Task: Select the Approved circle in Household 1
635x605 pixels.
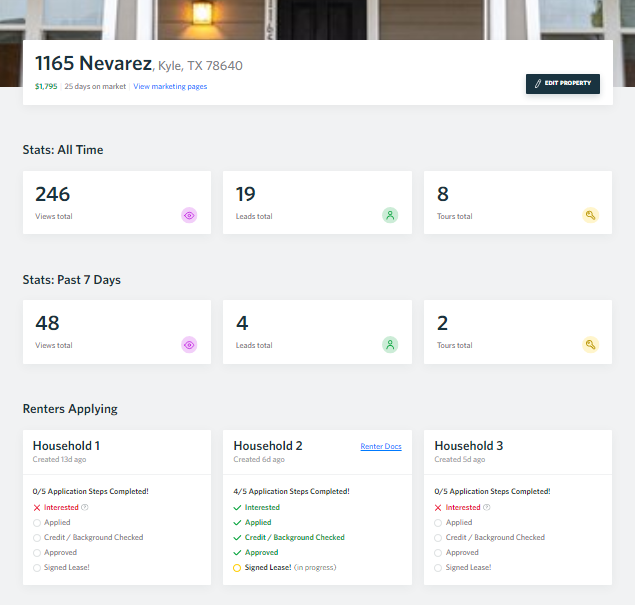Action: (x=37, y=553)
